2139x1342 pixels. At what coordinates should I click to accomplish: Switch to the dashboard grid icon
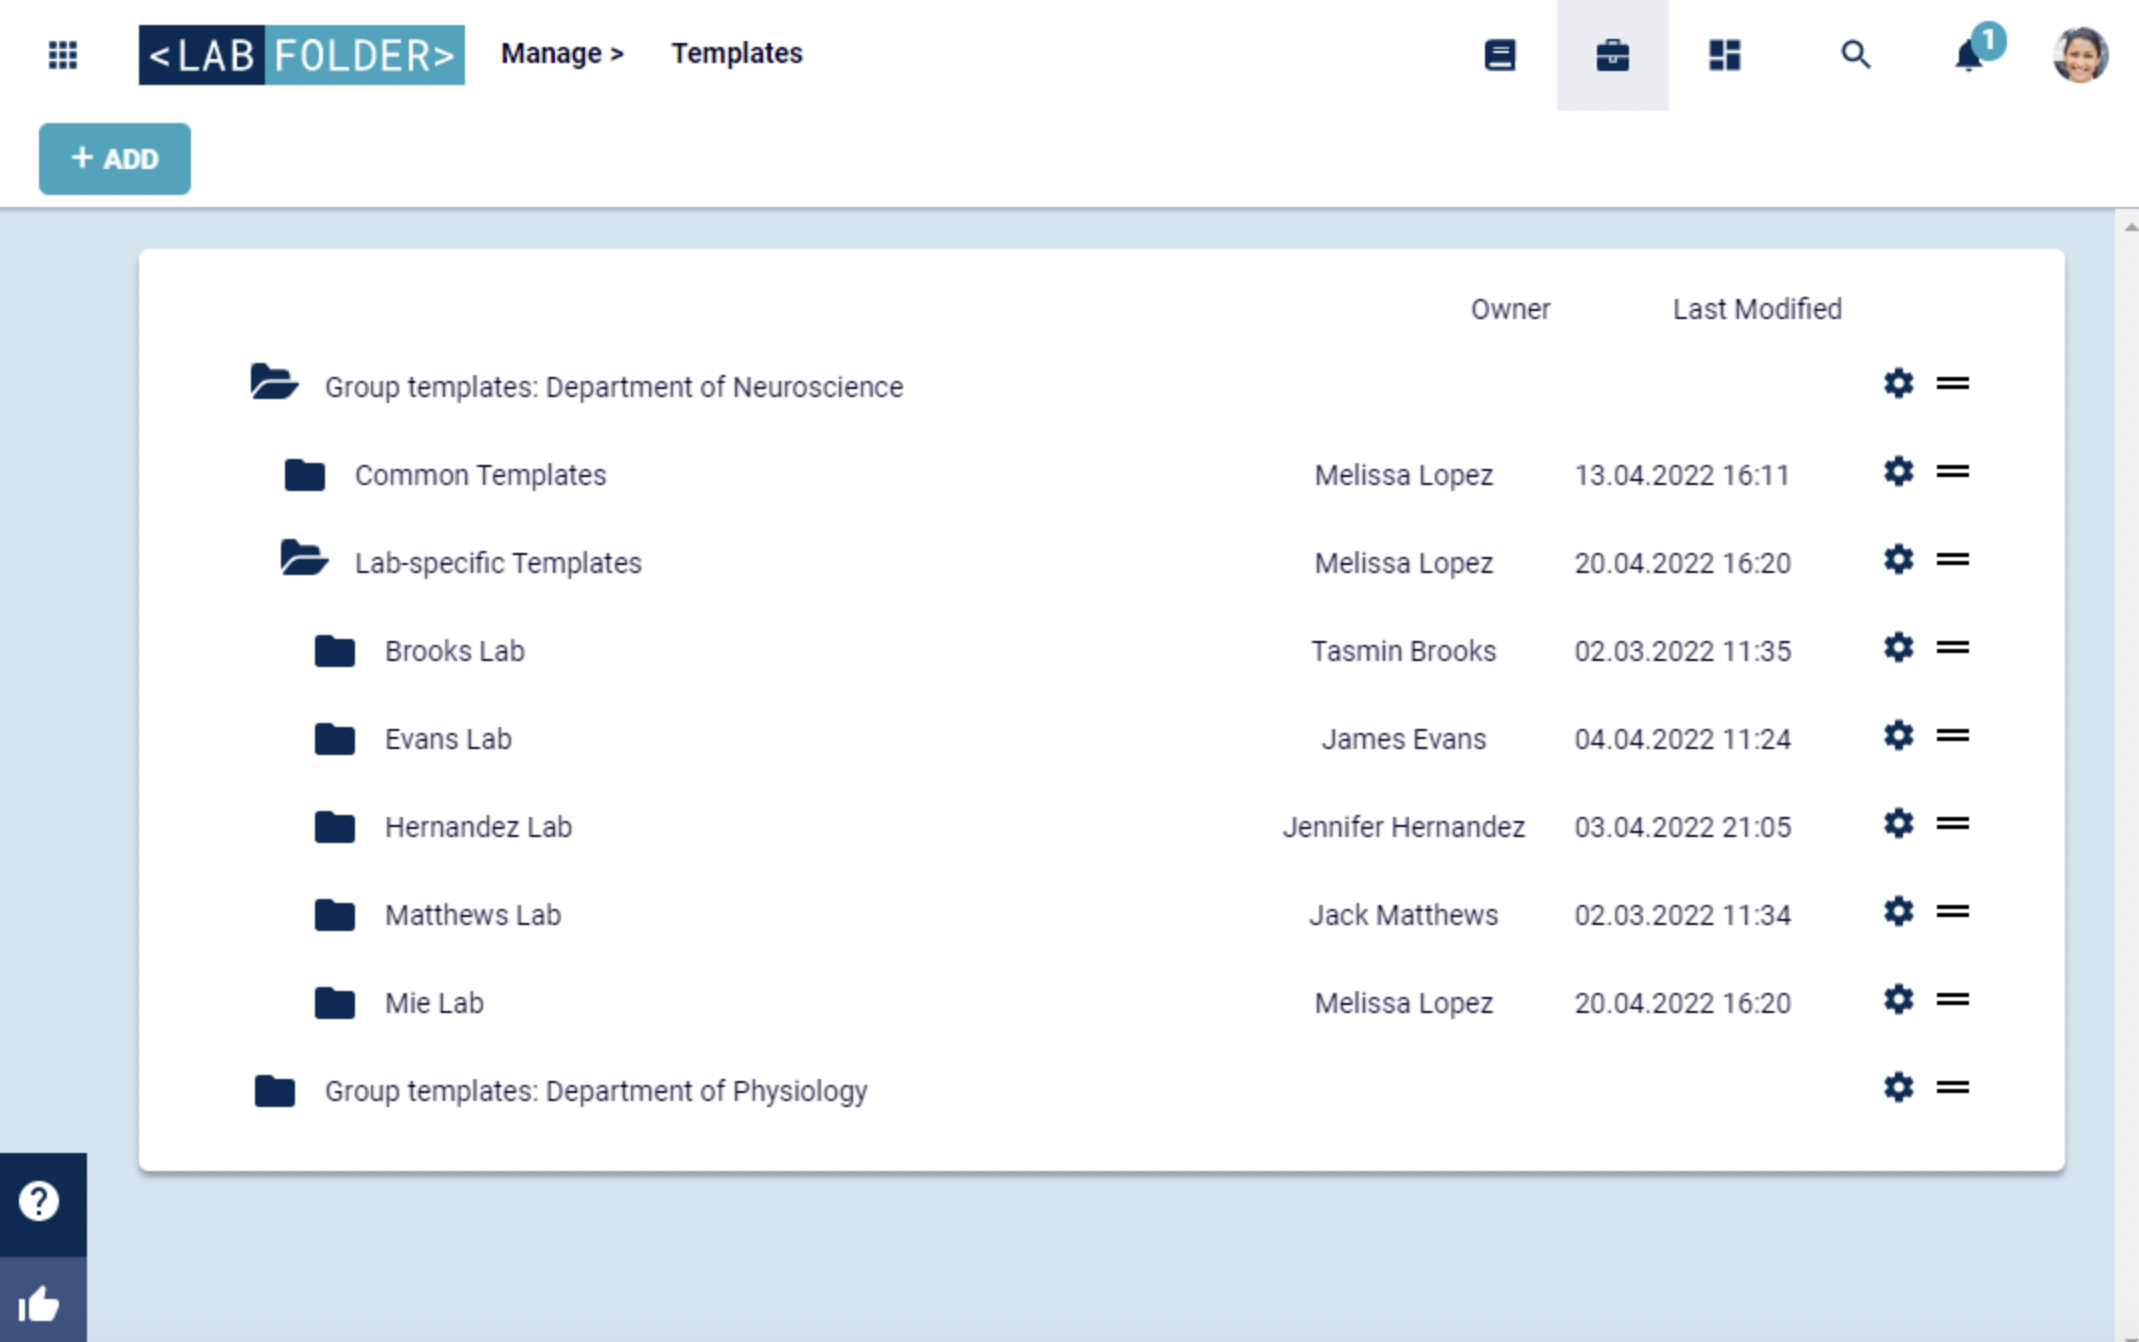click(1725, 54)
